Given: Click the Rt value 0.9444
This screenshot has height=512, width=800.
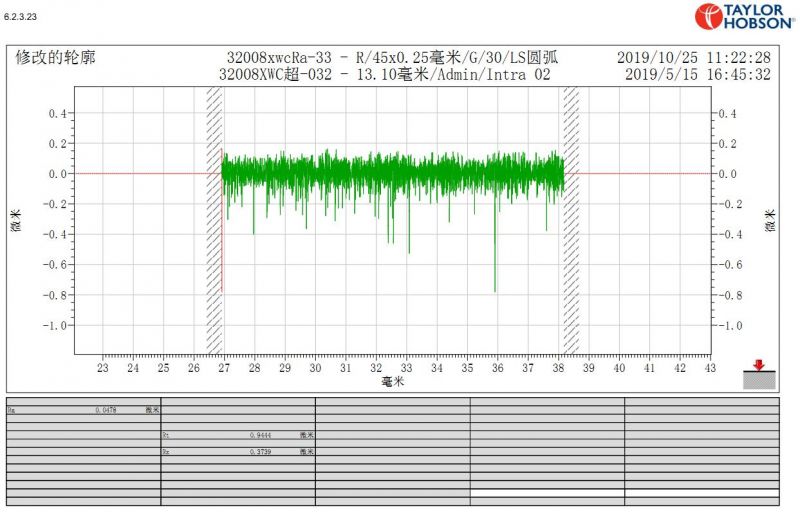Looking at the screenshot, I should (x=261, y=436).
